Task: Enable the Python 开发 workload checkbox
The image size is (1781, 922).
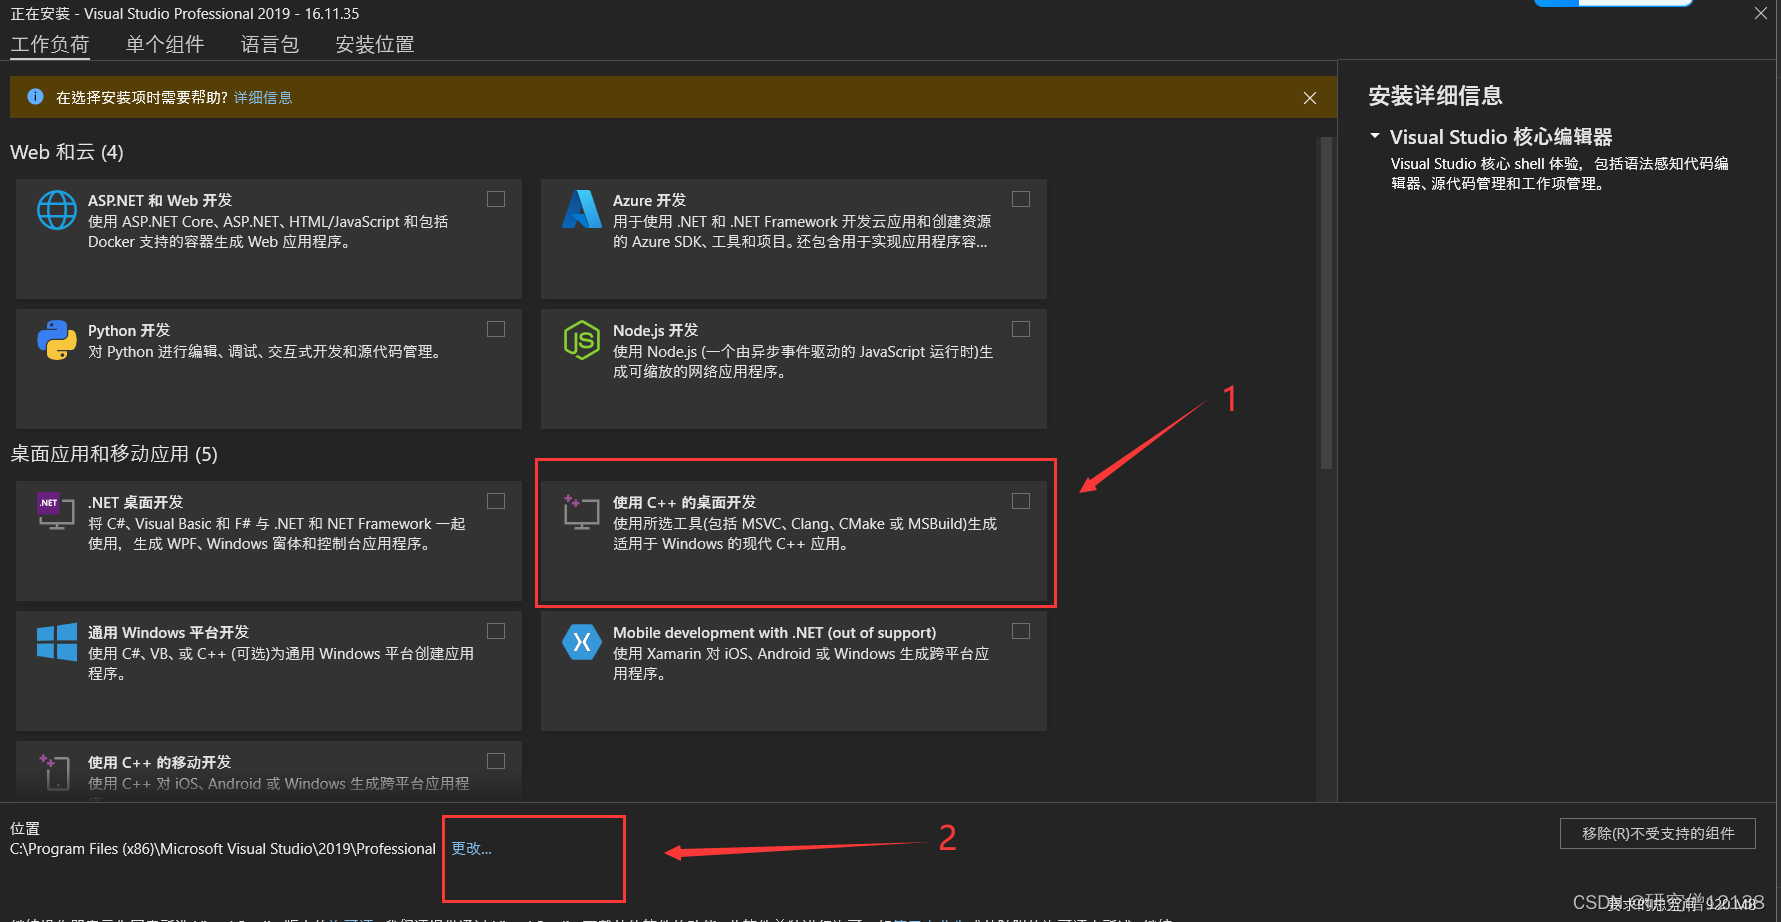Action: 496,329
